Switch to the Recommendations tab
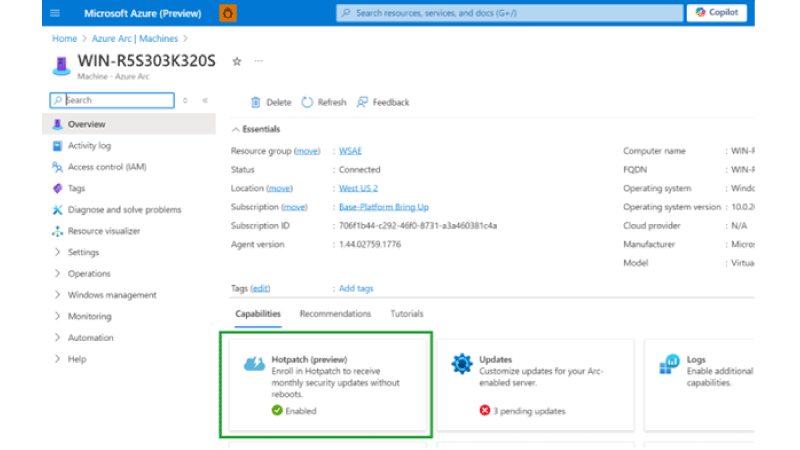The height and width of the screenshot is (450, 800). coord(335,314)
